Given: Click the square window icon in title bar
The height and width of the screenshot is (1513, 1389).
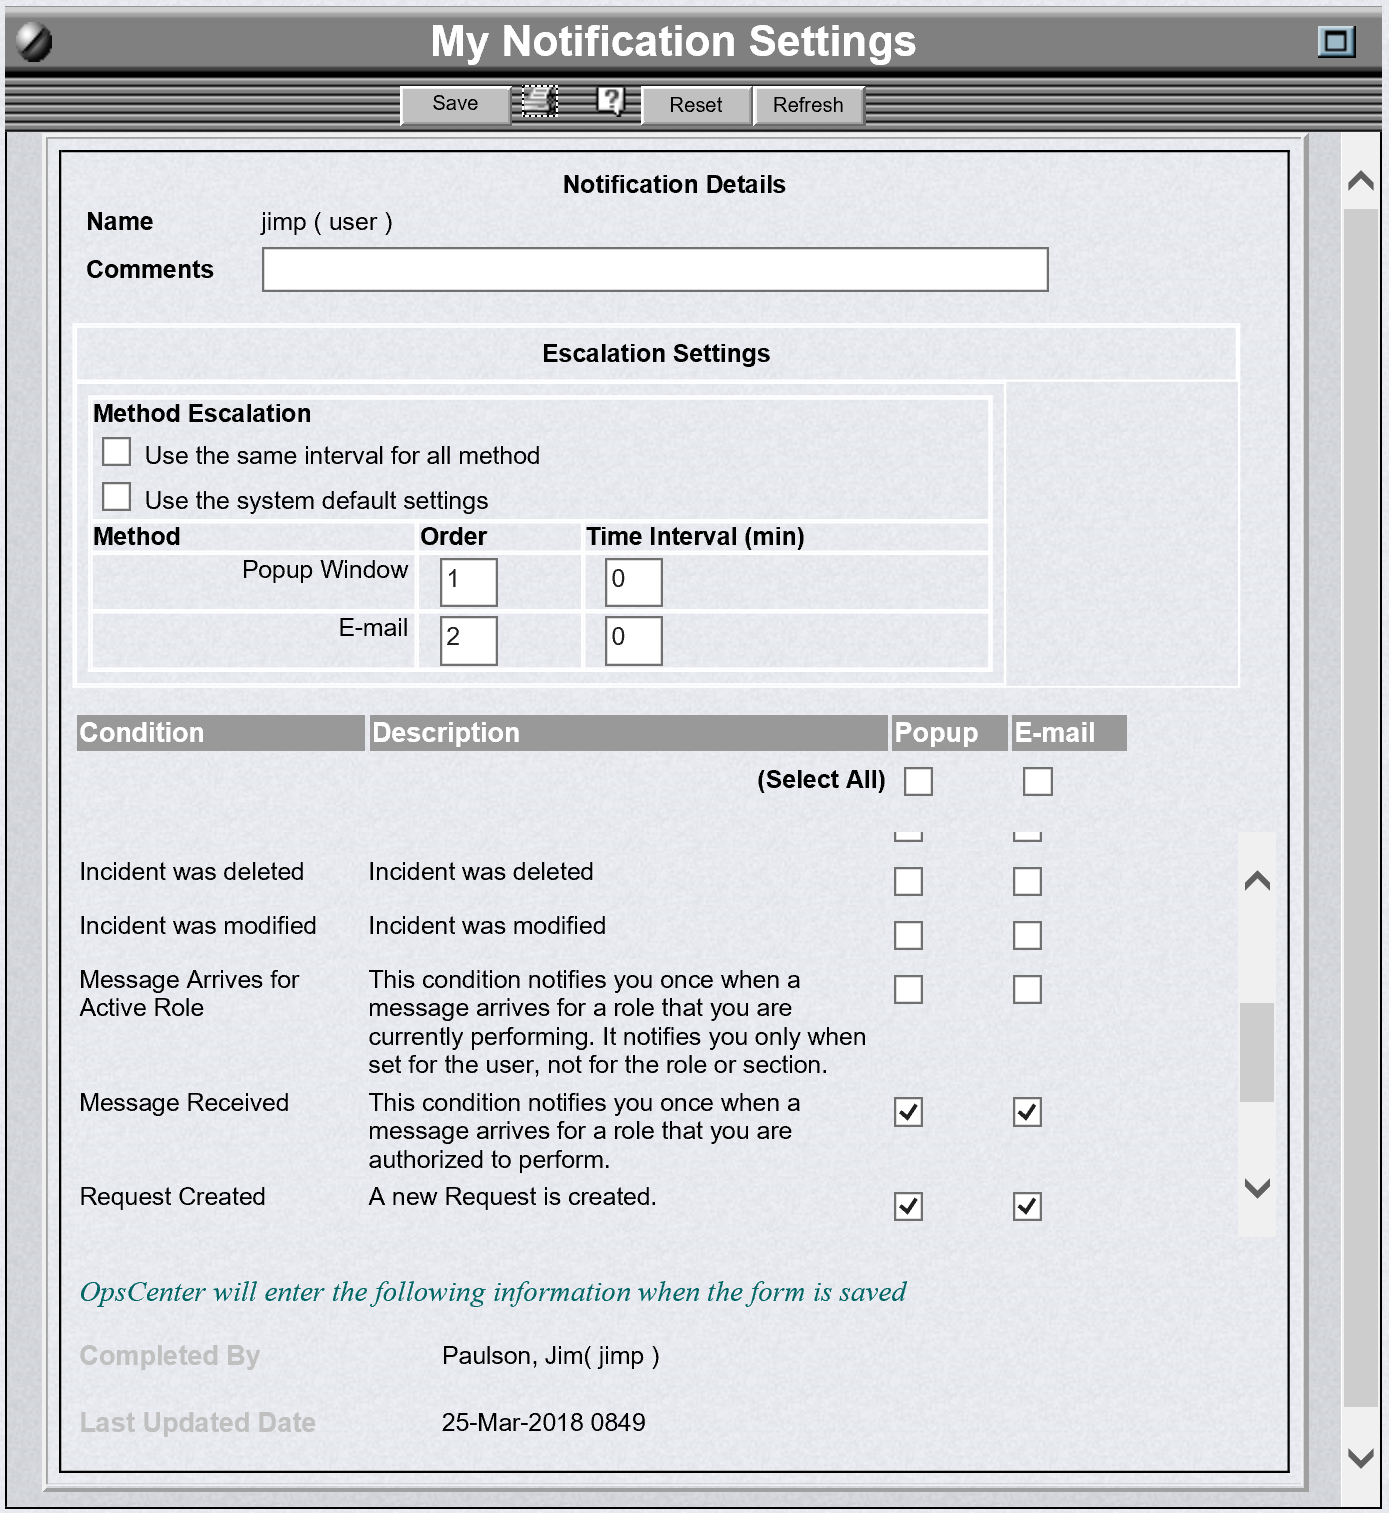Looking at the screenshot, I should point(1335,42).
